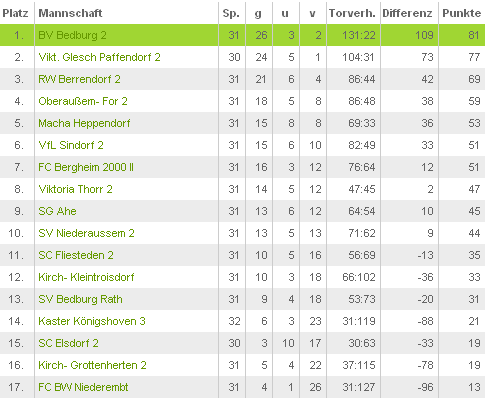Open SV Niederaussem 2 team page
The height and width of the screenshot is (398, 485).
coord(86,233)
